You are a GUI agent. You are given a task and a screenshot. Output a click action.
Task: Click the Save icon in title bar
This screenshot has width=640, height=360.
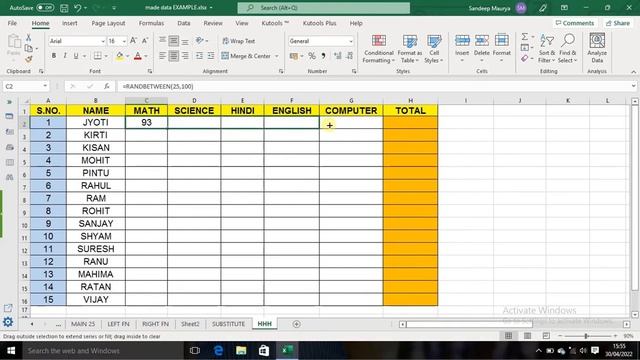[64, 8]
